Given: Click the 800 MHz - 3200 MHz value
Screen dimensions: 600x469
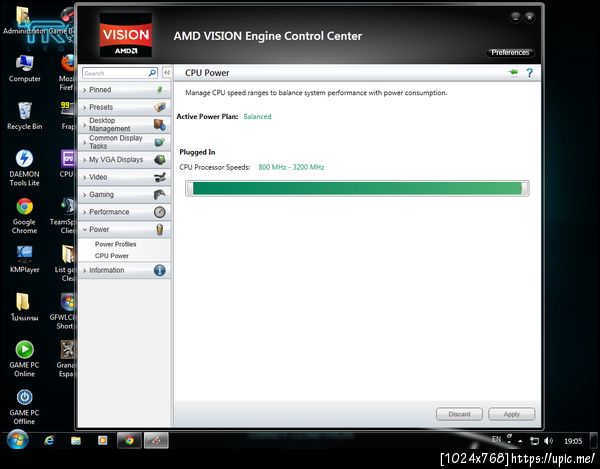Looking at the screenshot, I should tap(291, 167).
